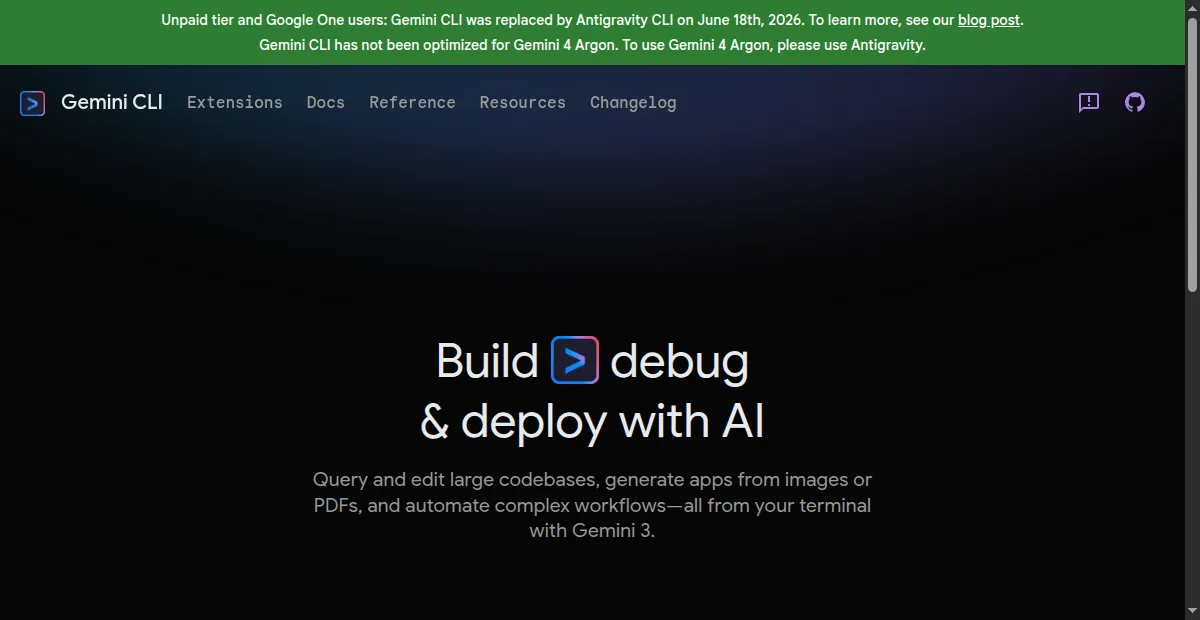The width and height of the screenshot is (1200, 620).
Task: Click the scrollbar down arrow
Action: pos(1192,612)
